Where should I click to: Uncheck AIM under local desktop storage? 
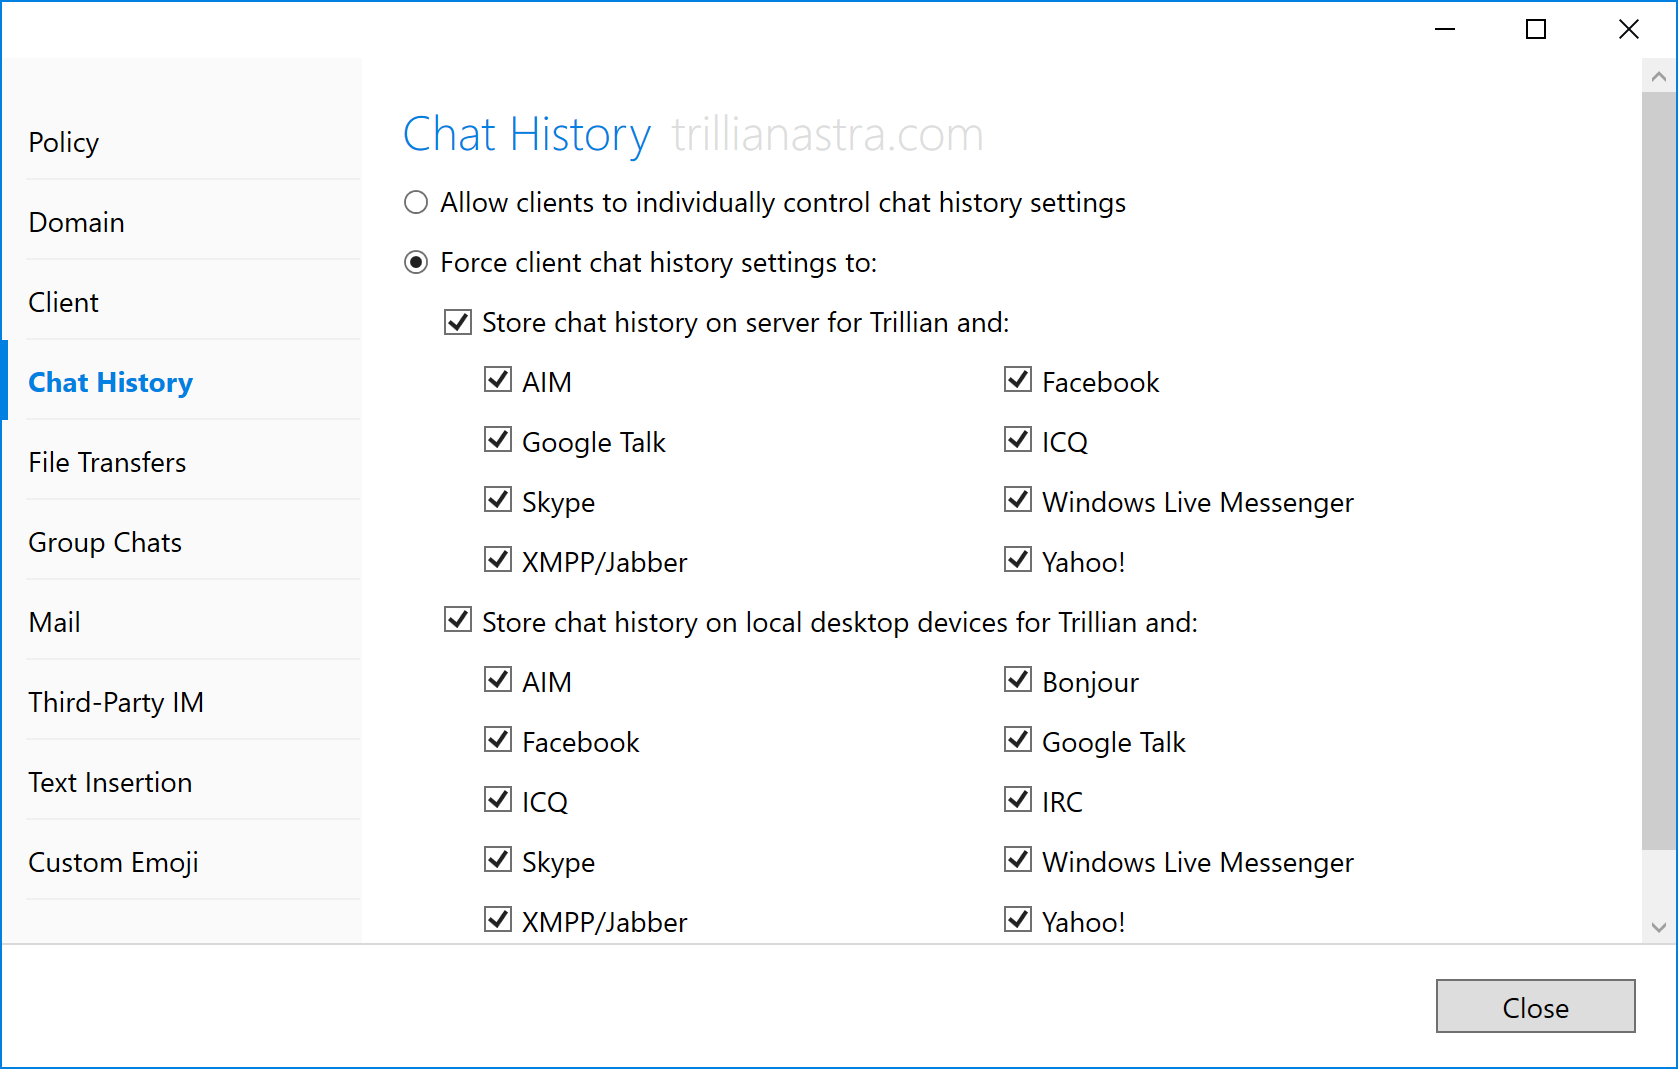point(498,680)
